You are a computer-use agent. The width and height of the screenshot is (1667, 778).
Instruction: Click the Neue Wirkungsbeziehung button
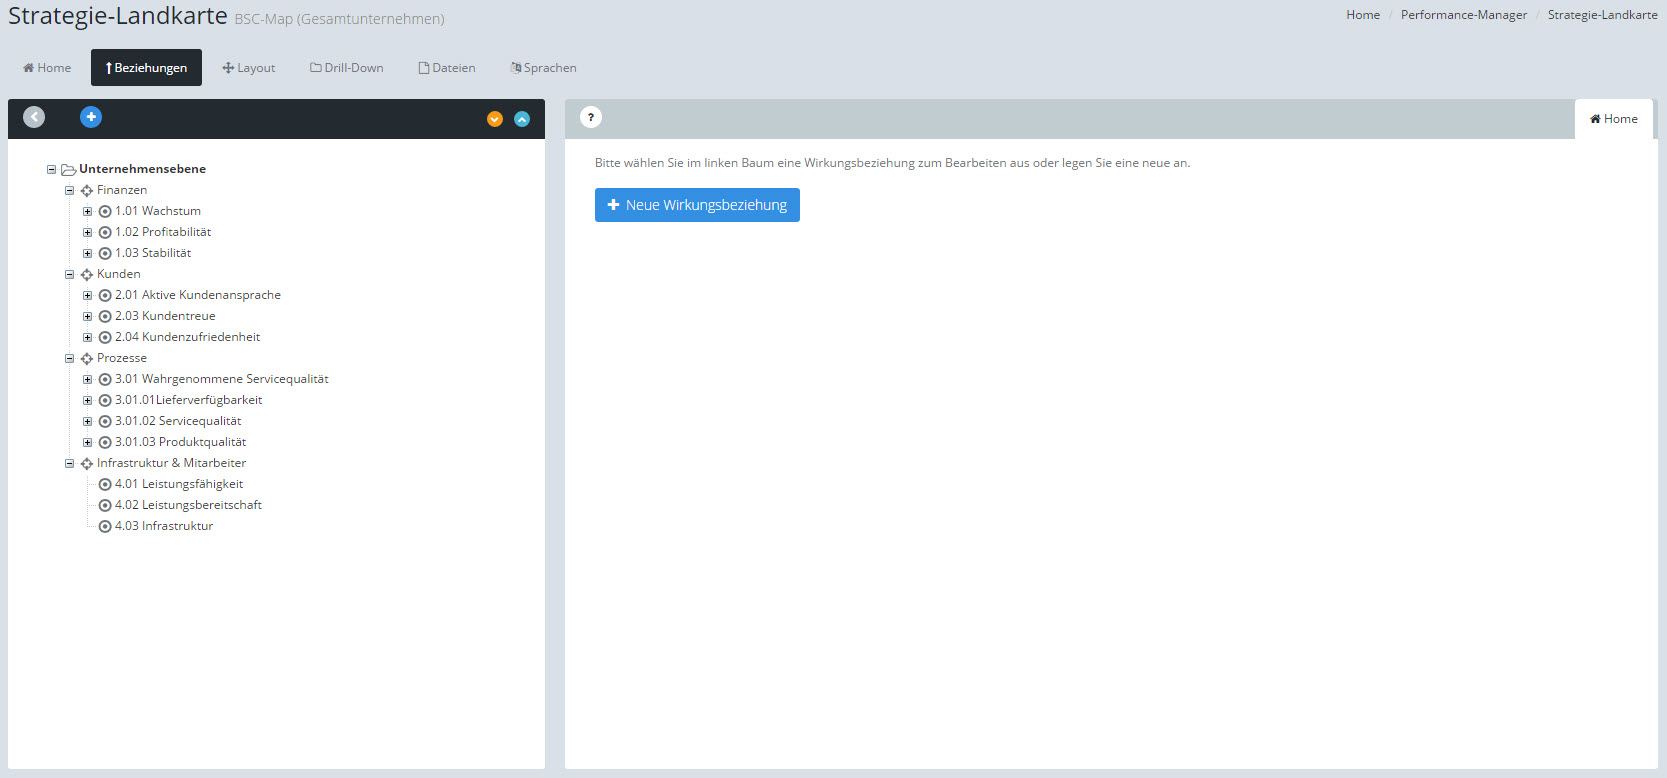click(697, 205)
